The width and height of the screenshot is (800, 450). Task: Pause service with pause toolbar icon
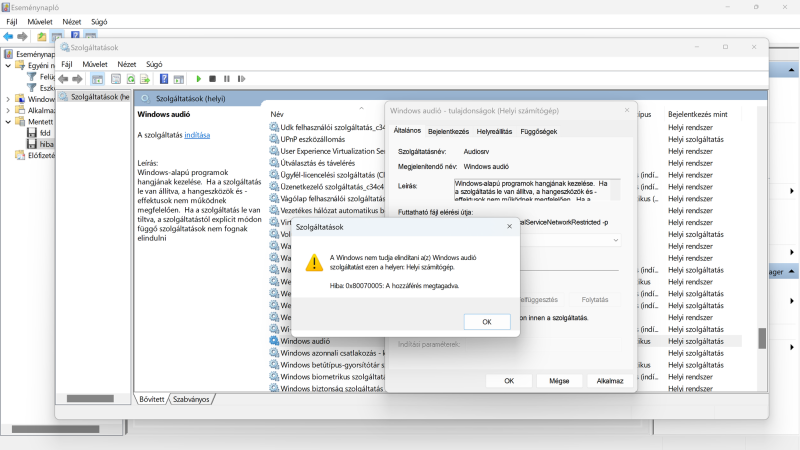227,79
